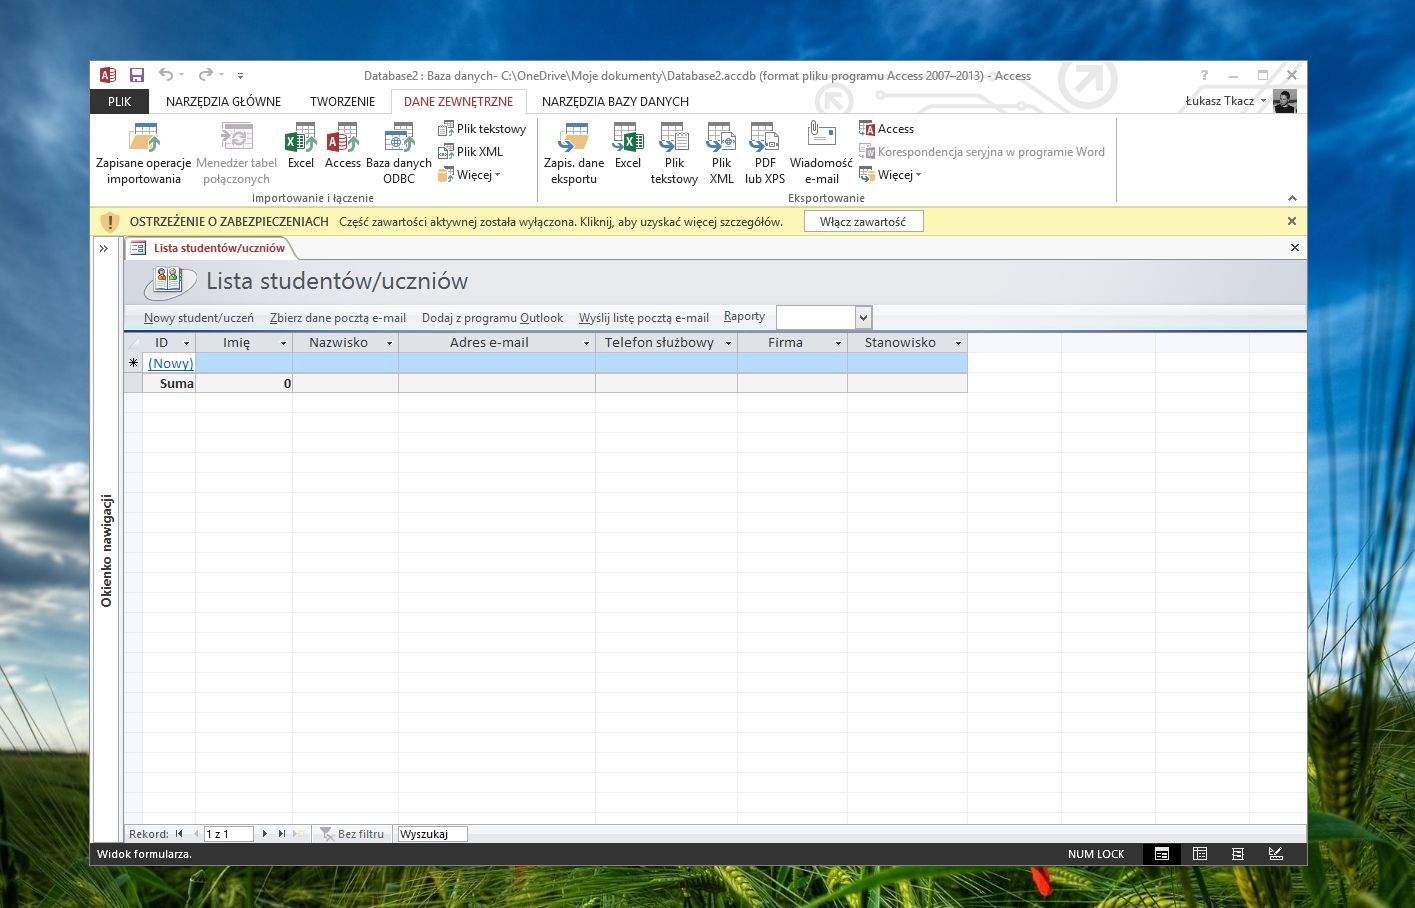1415x908 pixels.
Task: Click the Wyszukaj search field
Action: point(432,834)
